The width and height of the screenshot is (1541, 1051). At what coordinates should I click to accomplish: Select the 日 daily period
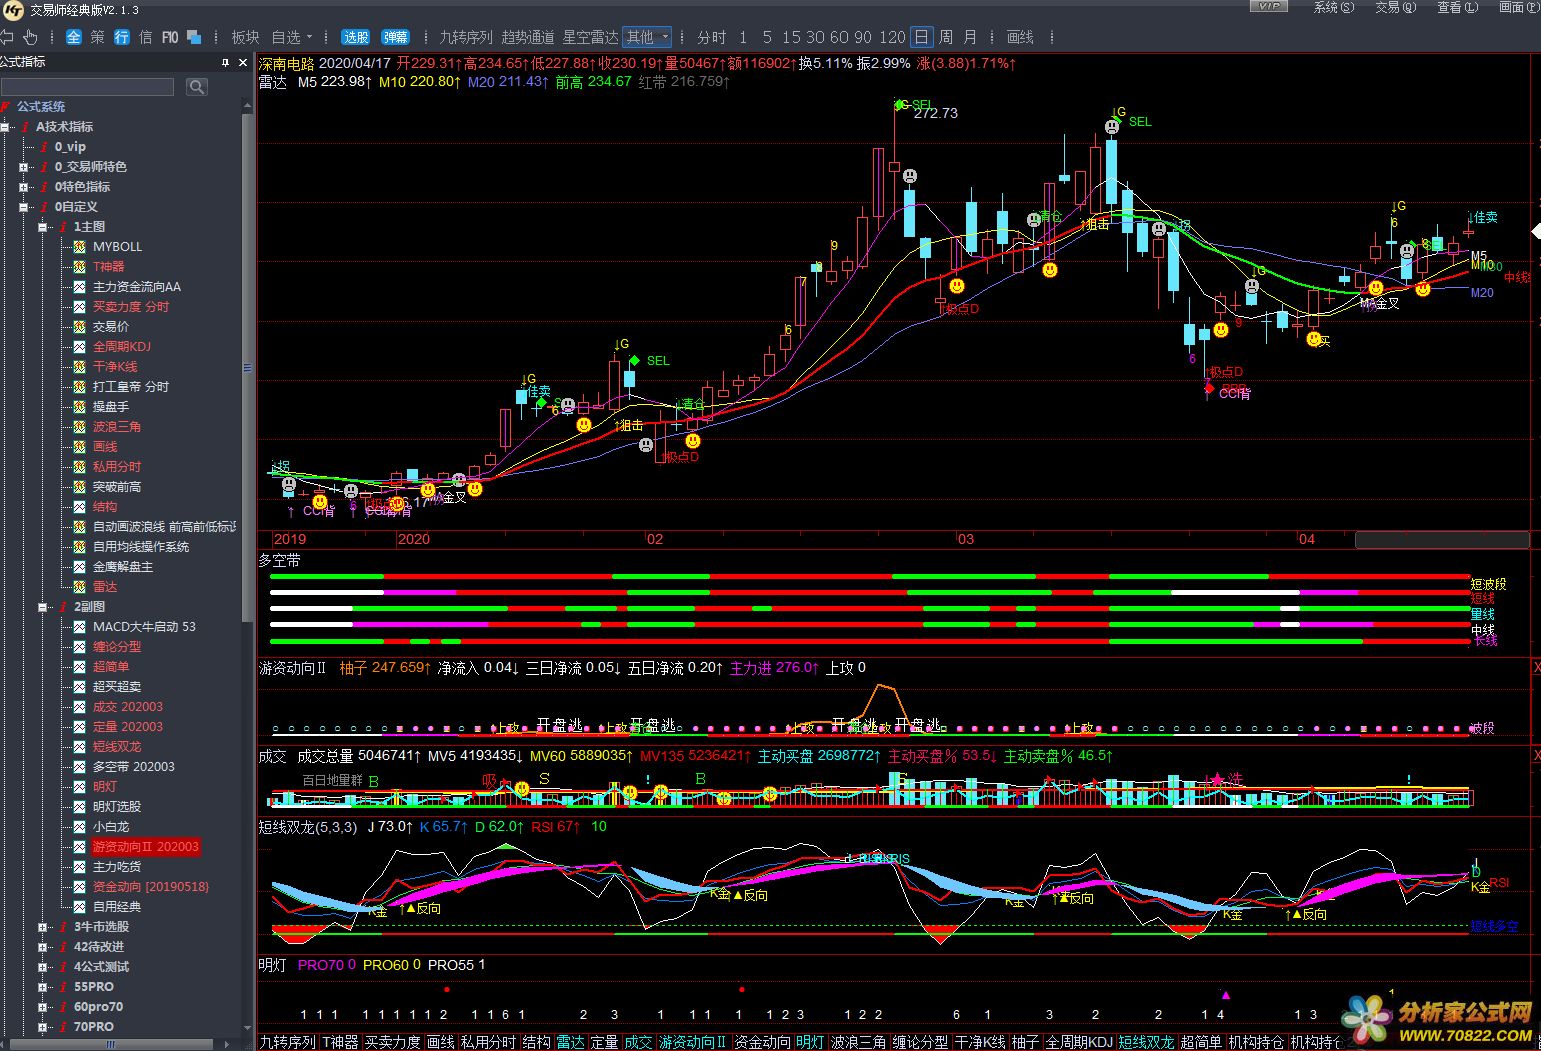[x=921, y=37]
